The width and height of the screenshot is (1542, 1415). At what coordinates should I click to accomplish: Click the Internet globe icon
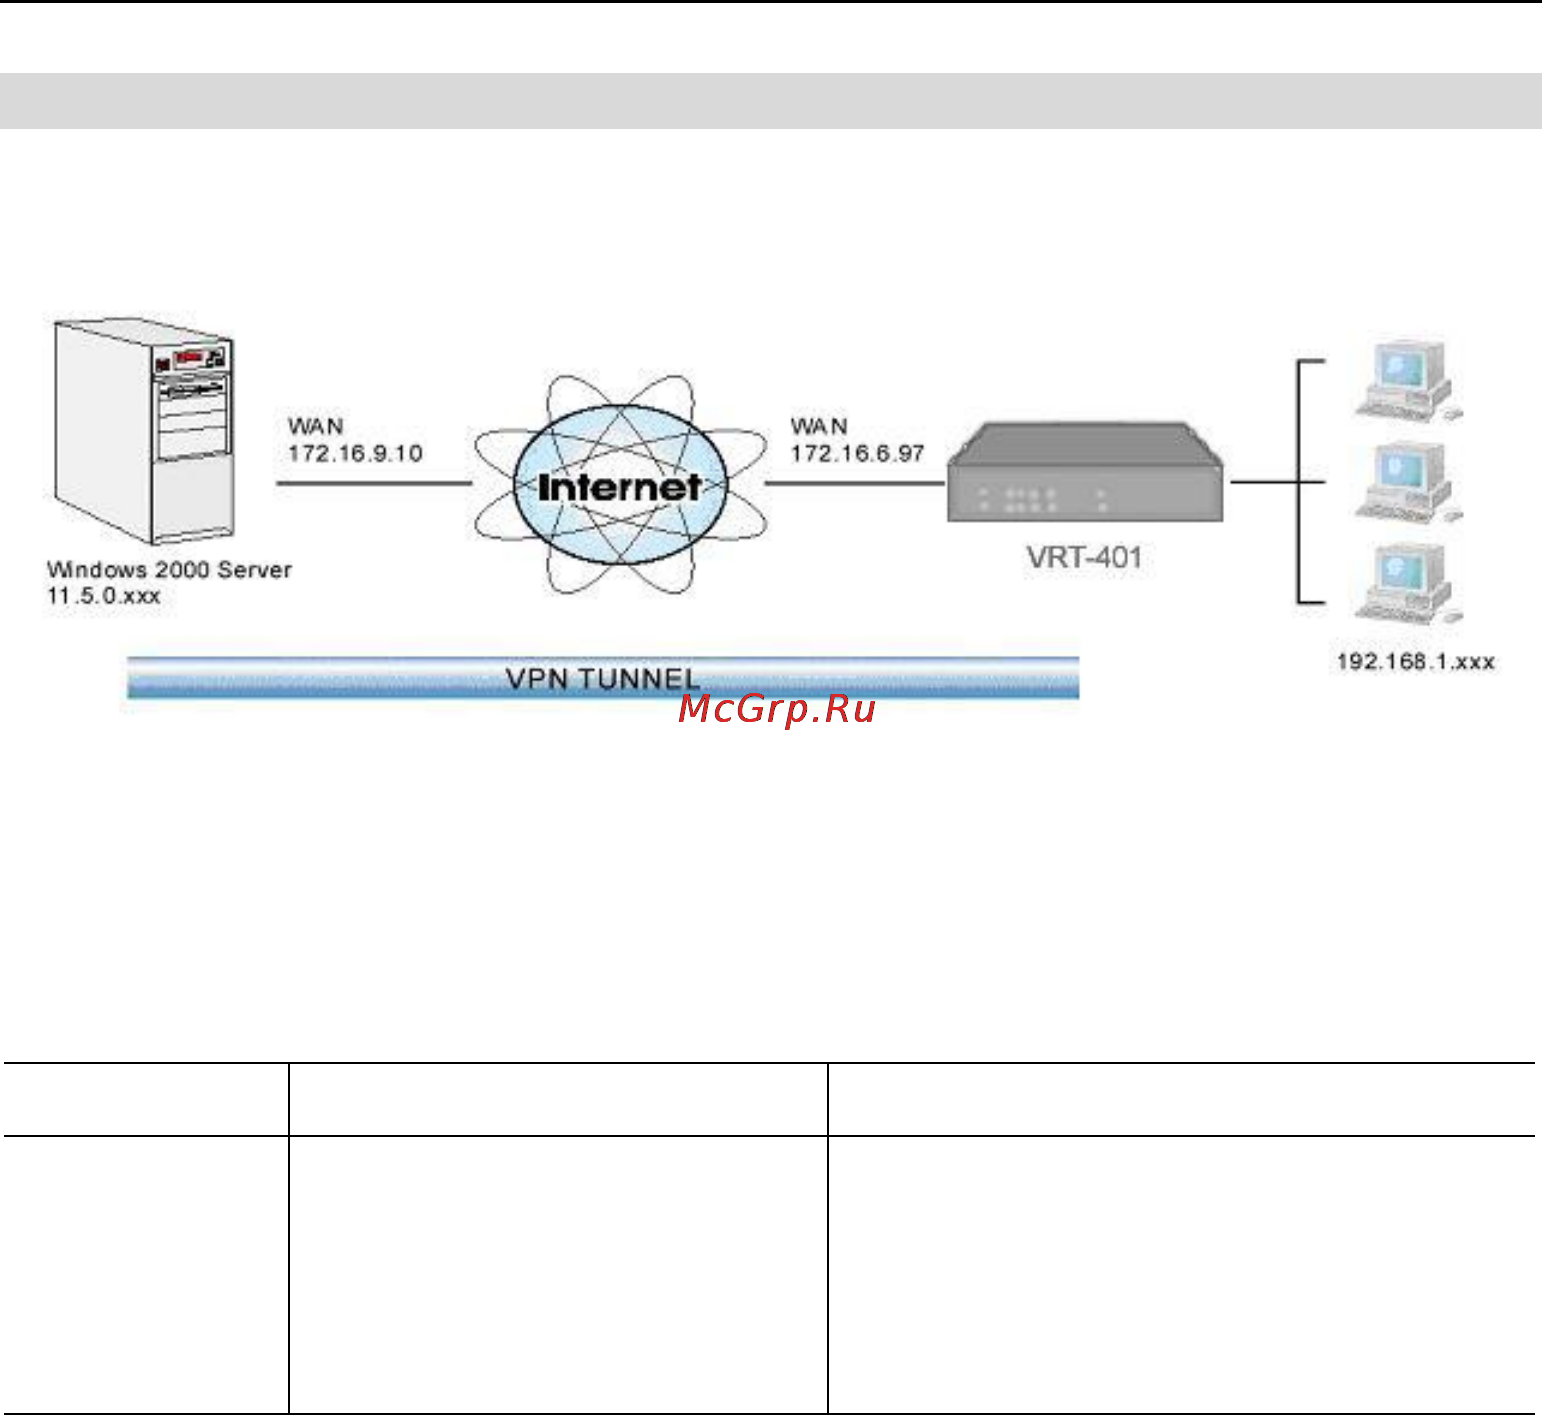pyautogui.click(x=620, y=485)
